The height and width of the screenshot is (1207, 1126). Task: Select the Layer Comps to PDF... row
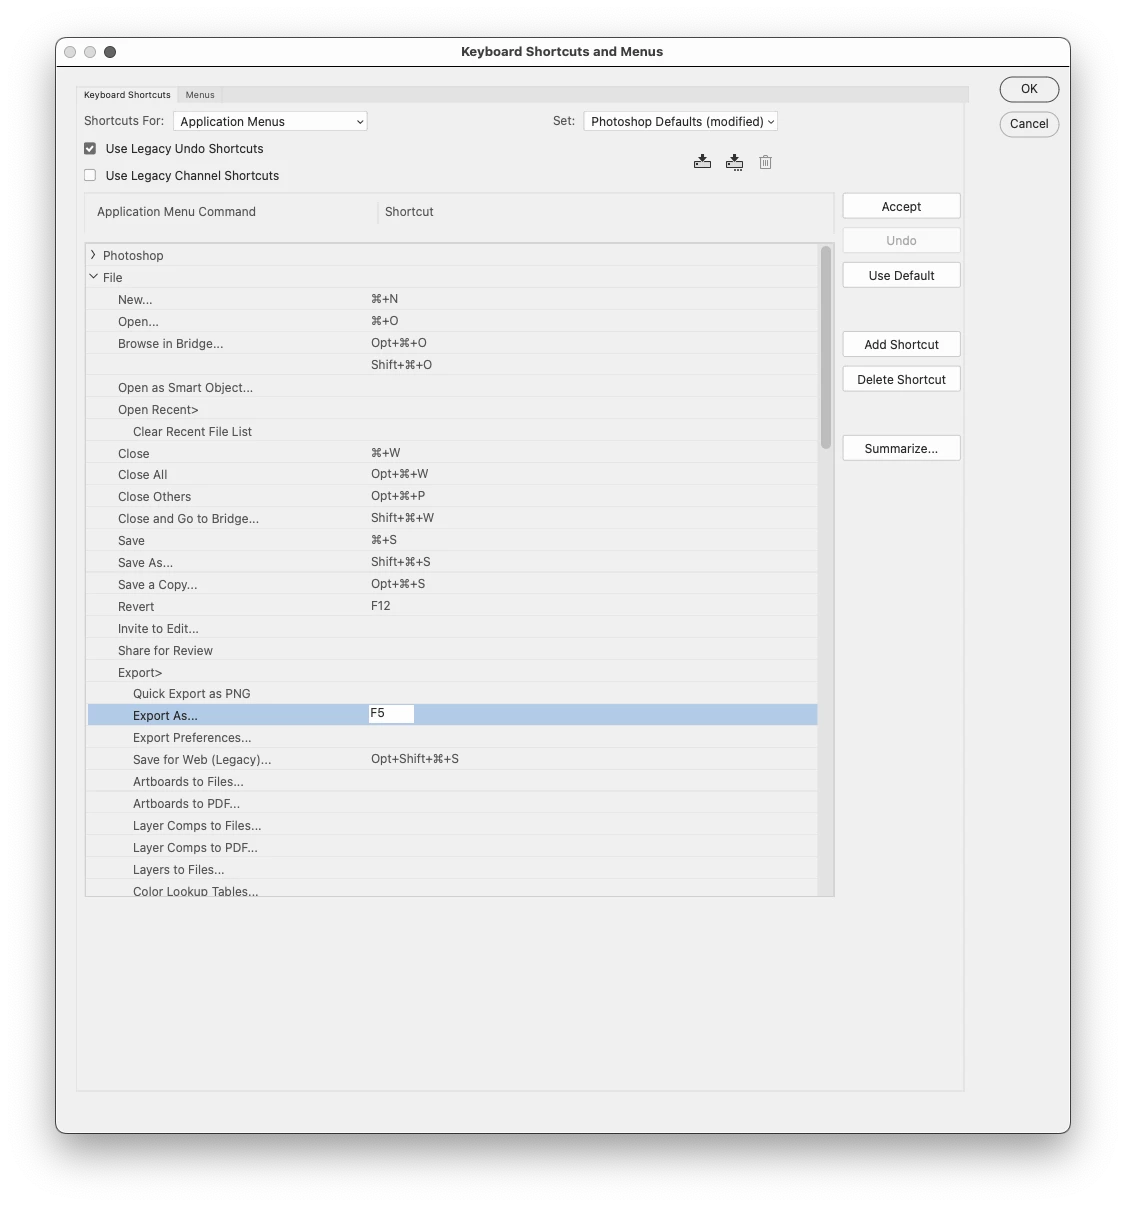[x=452, y=847]
